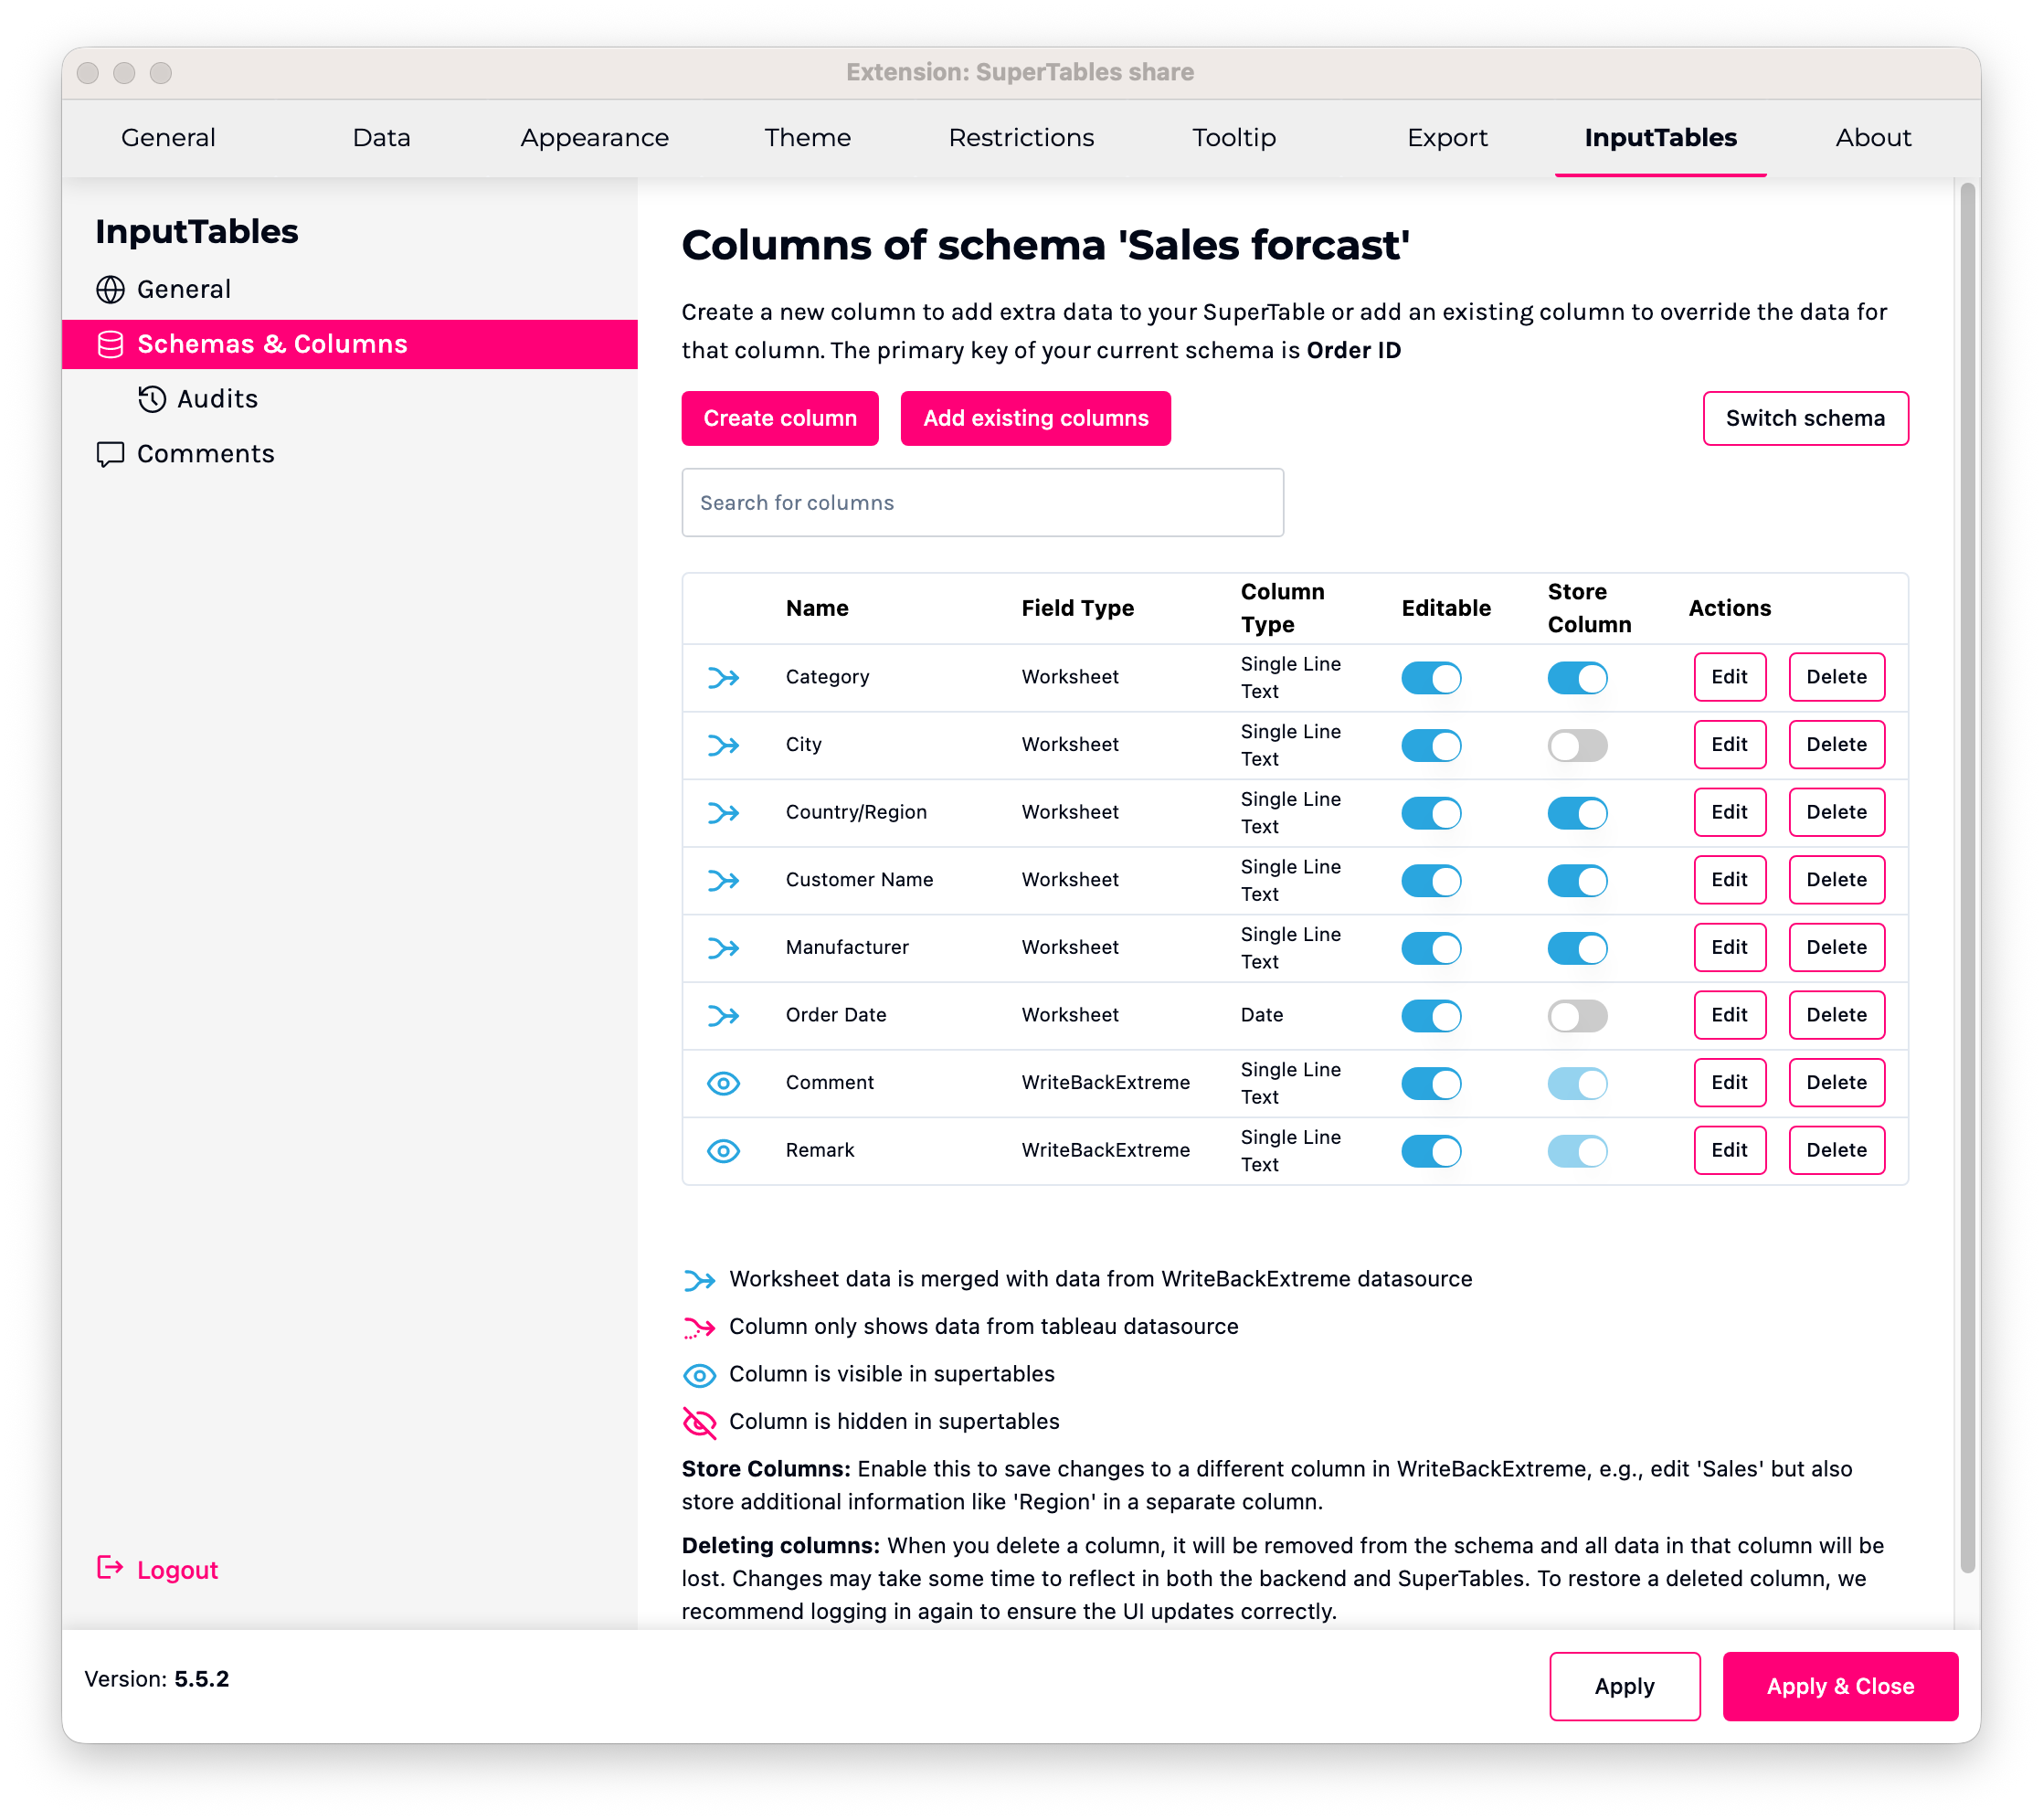The height and width of the screenshot is (1820, 2043).
Task: Click the Comments speech bubble icon
Action: coord(110,454)
